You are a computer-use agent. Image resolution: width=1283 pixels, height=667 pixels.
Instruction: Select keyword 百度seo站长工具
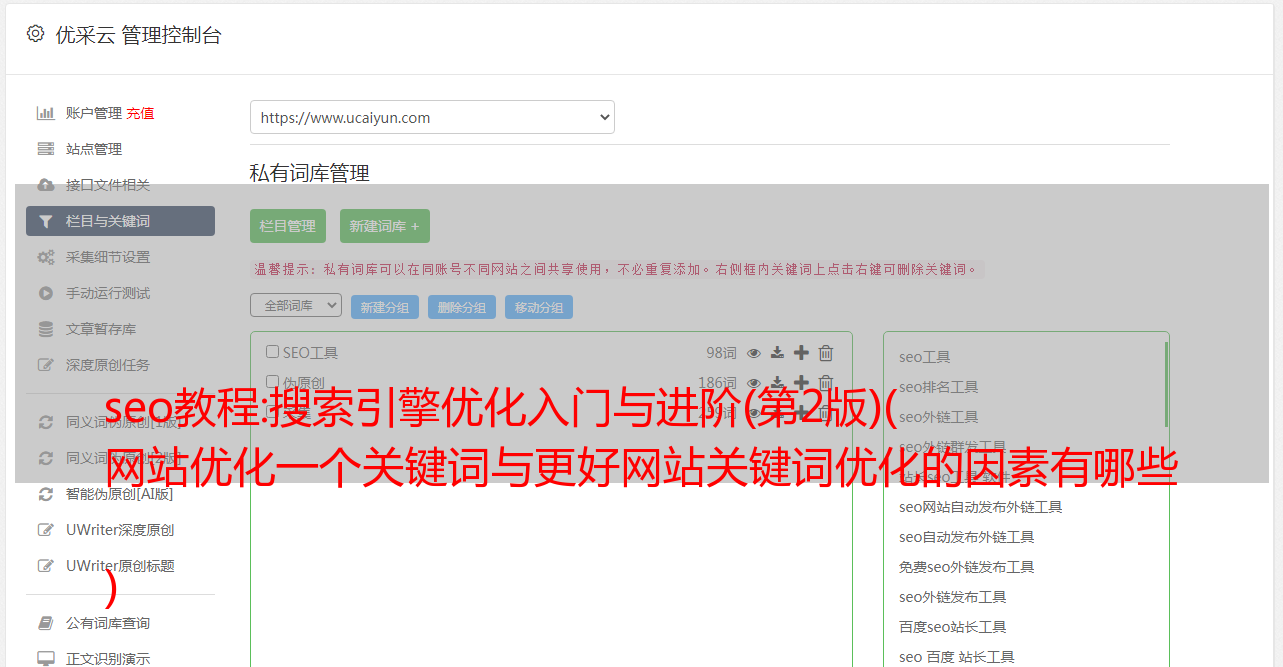click(953, 627)
